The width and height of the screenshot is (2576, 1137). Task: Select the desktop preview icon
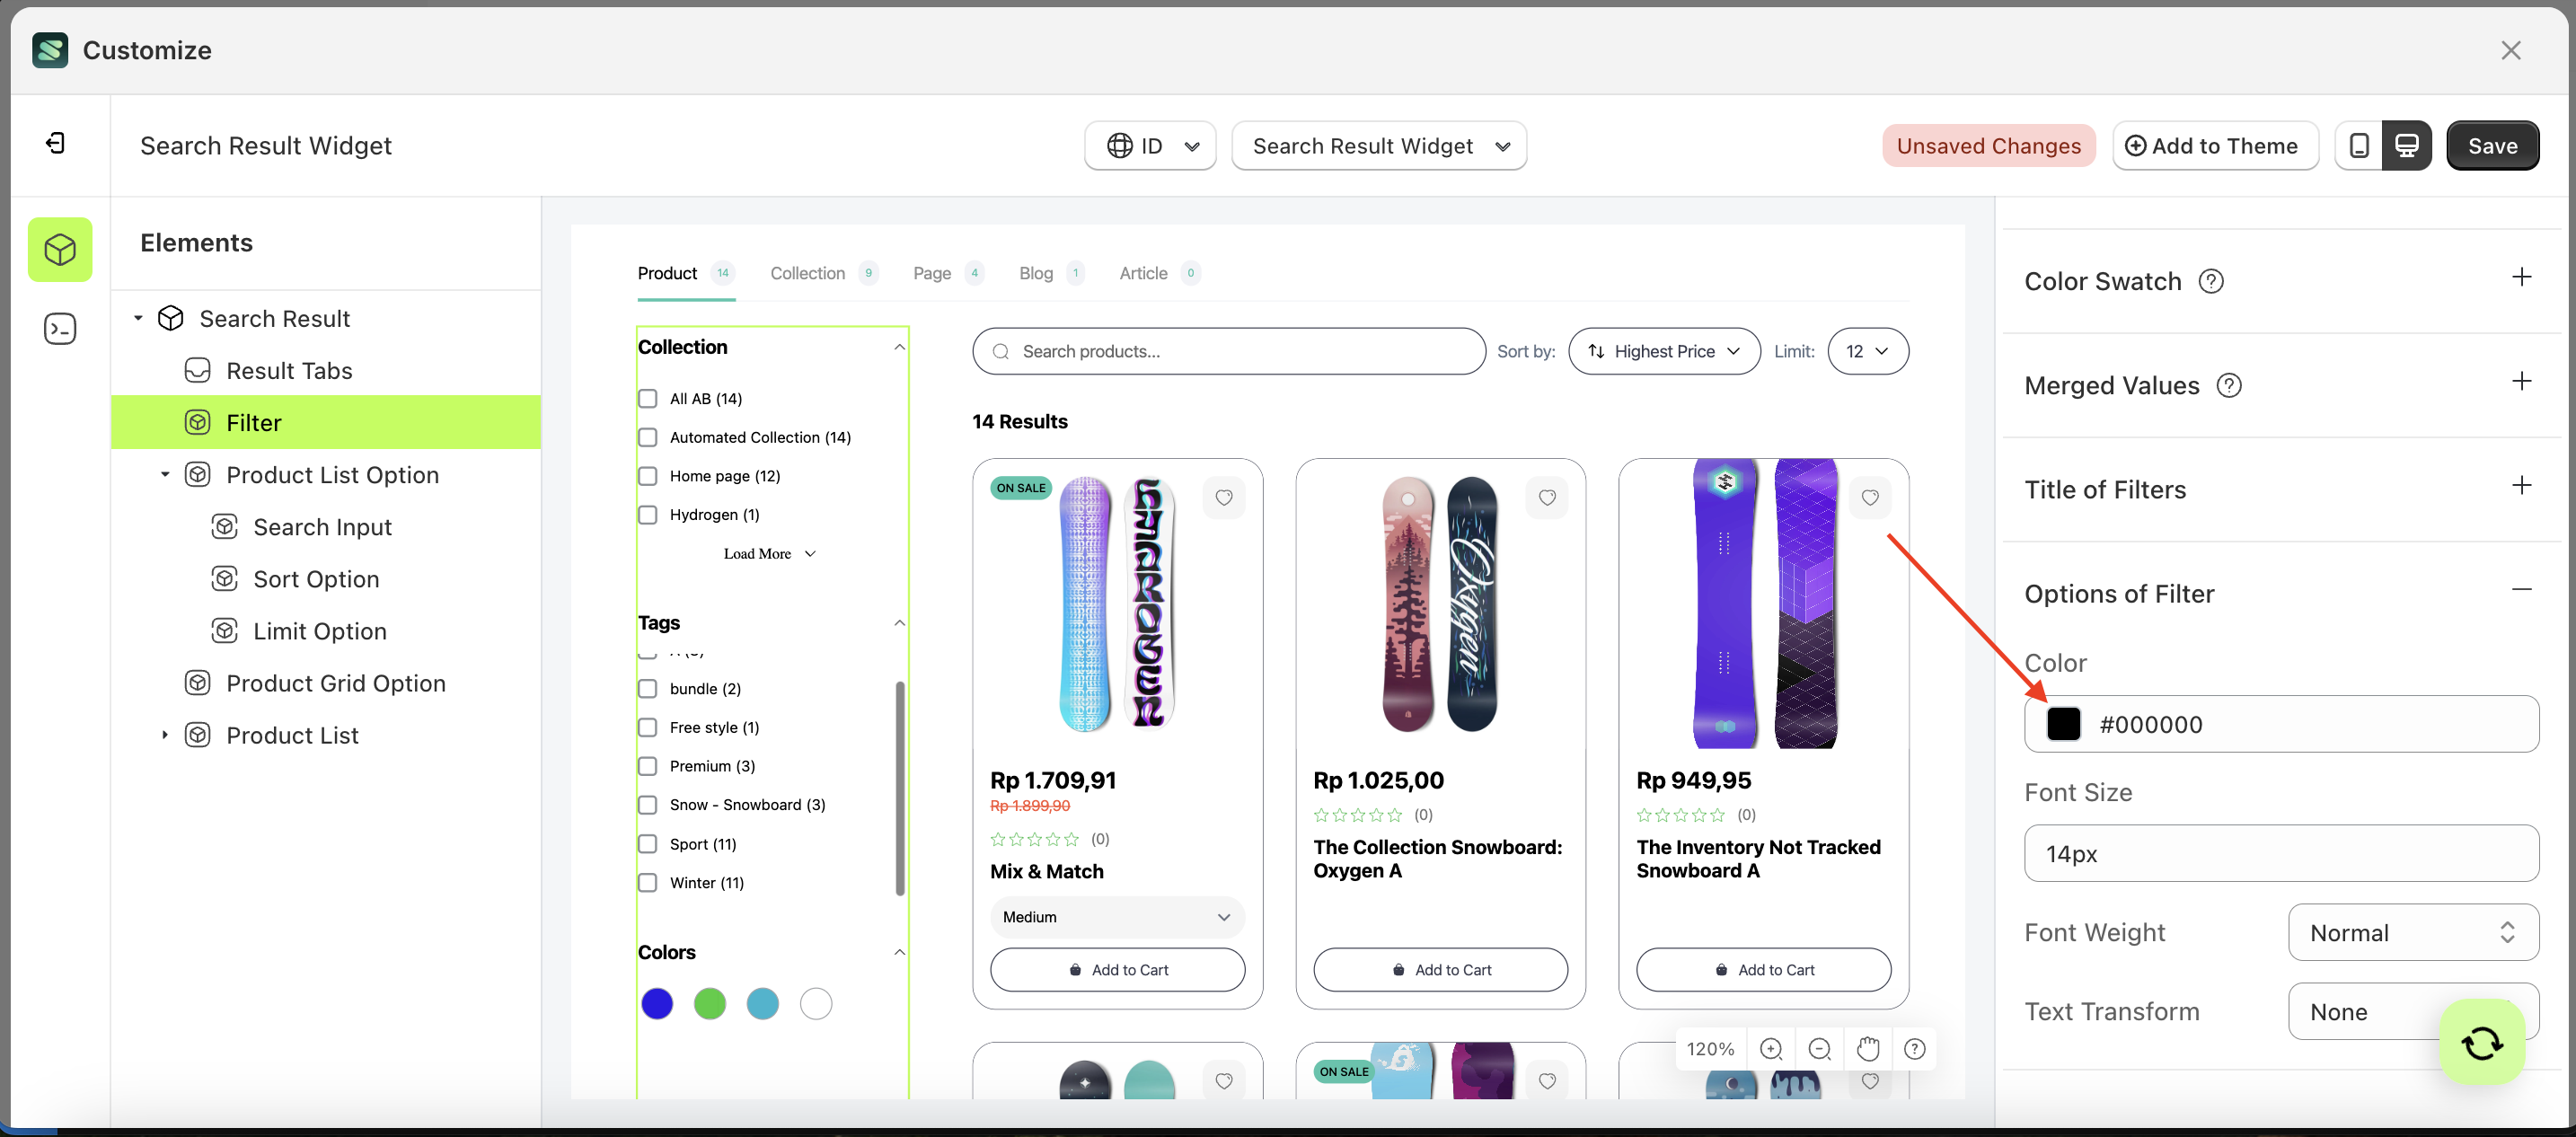coord(2408,145)
